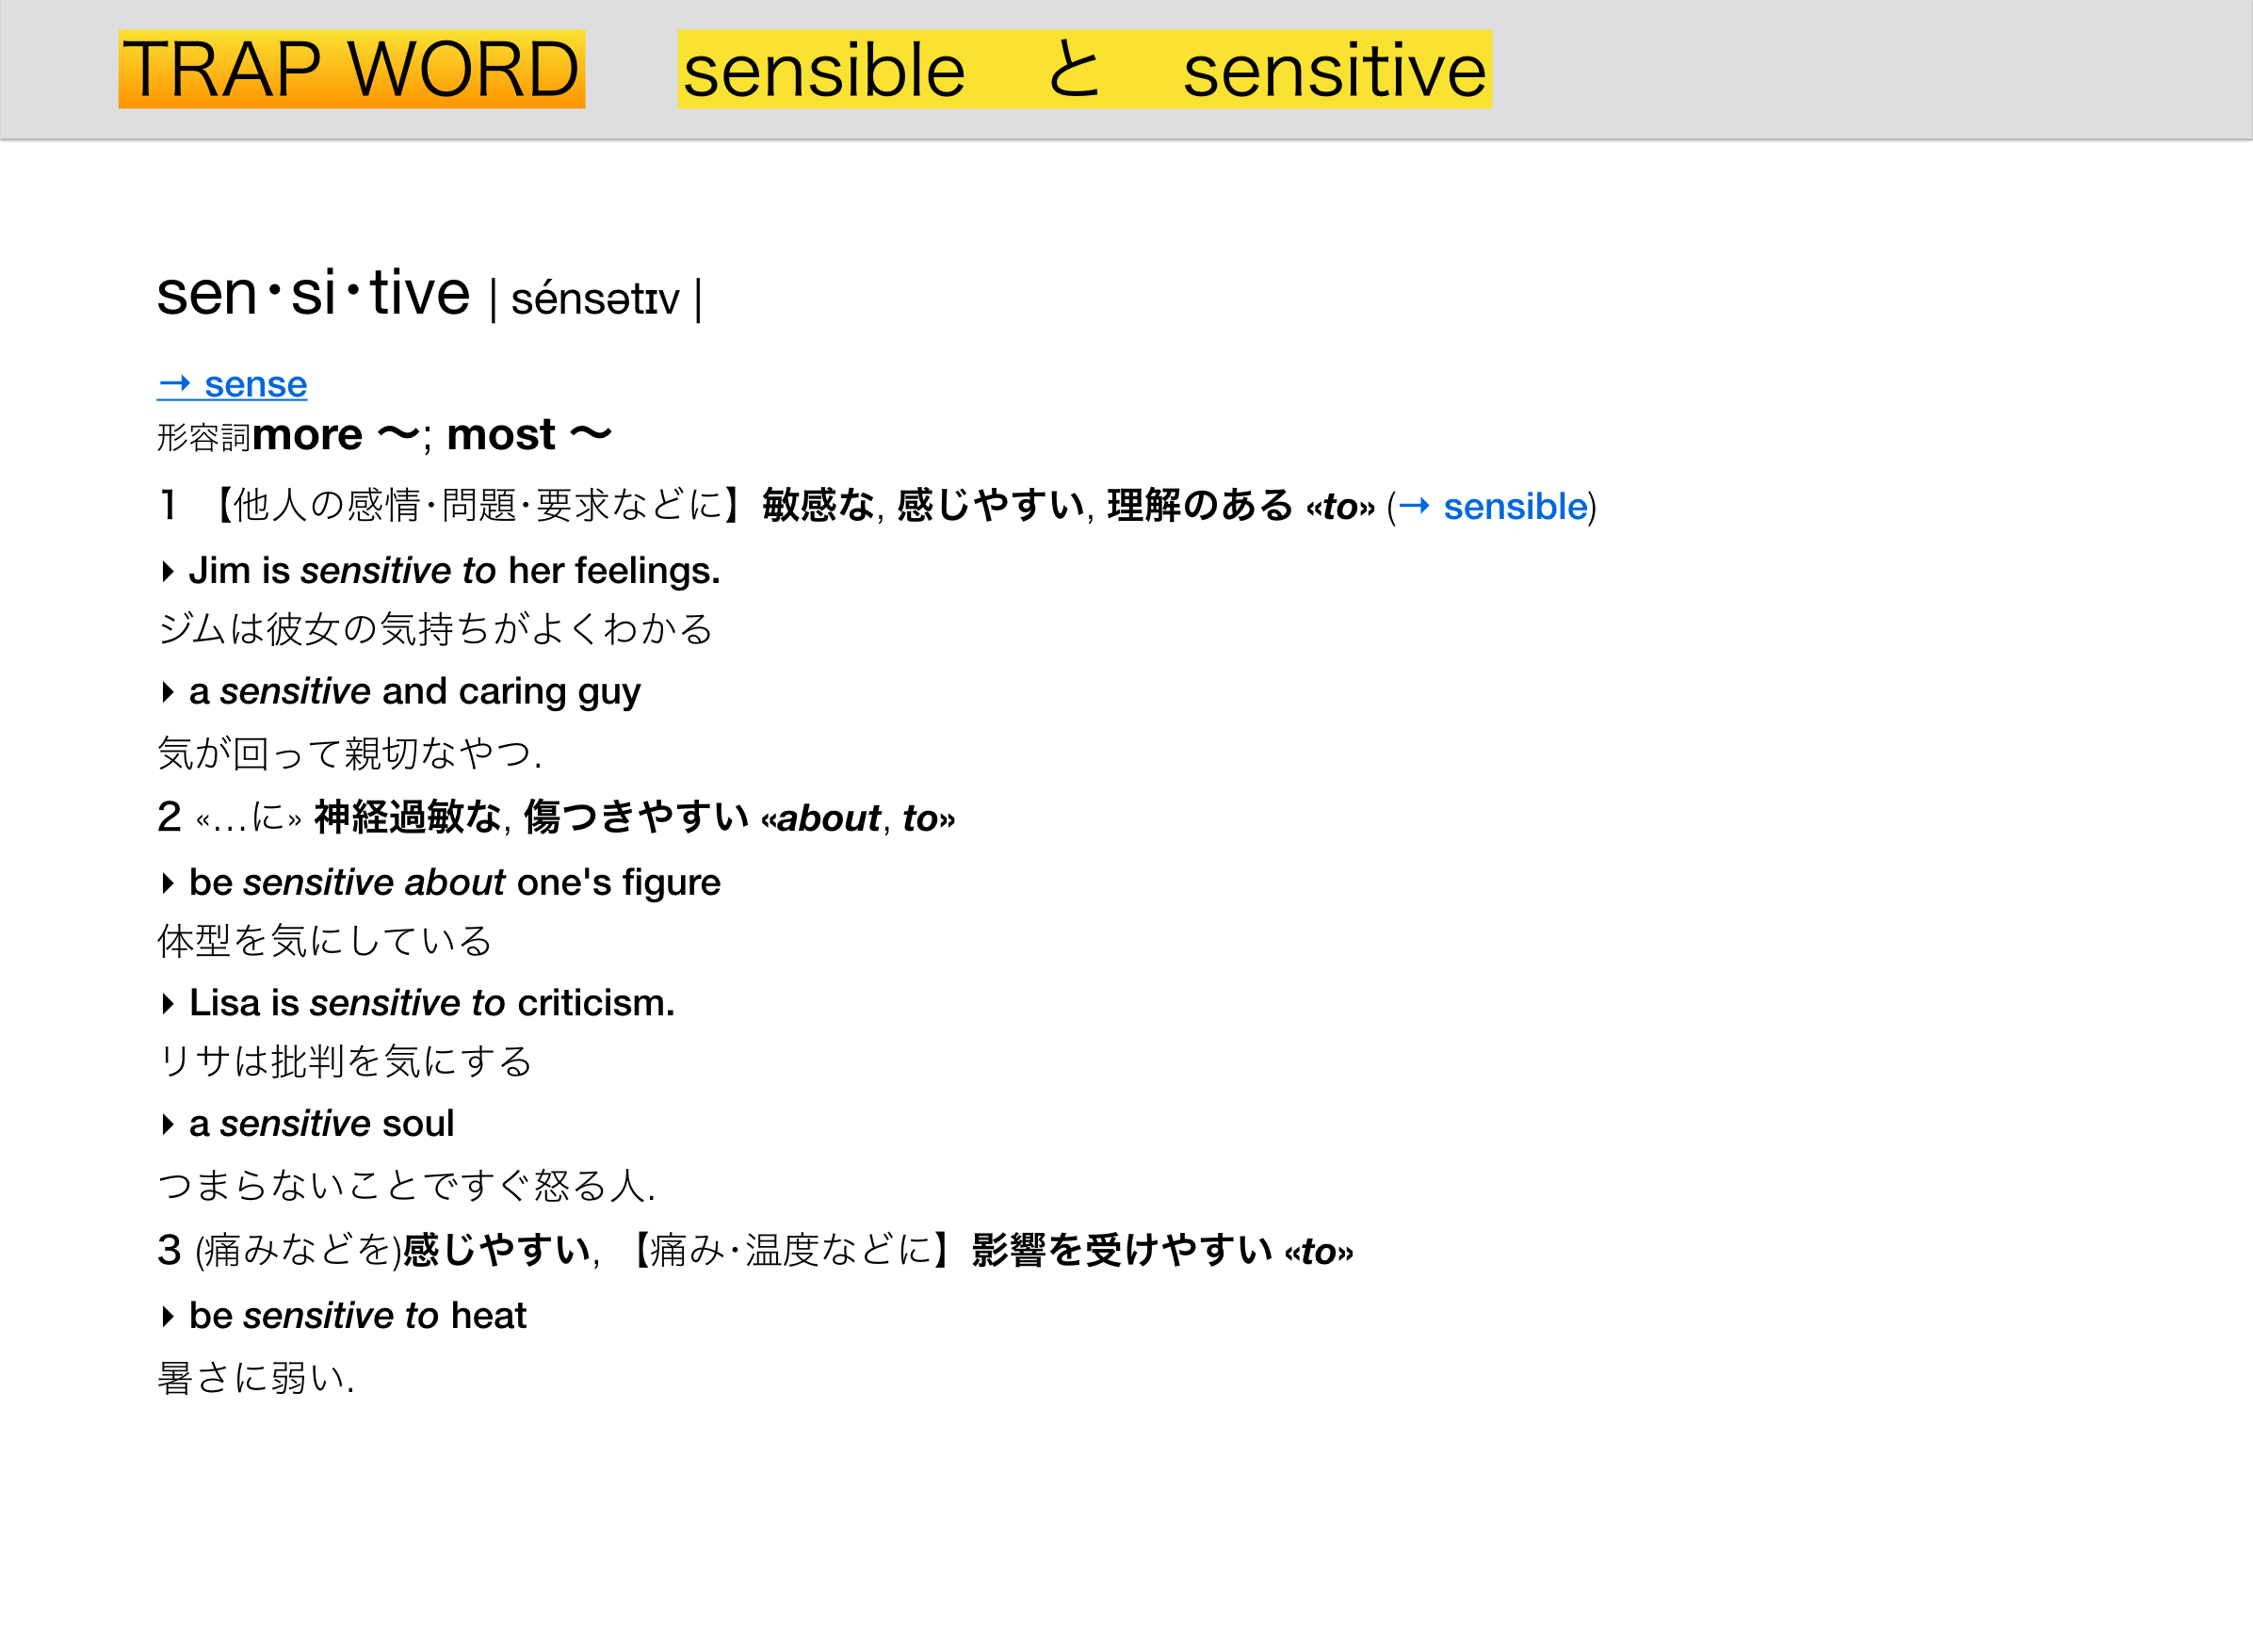Viewport: 2253px width, 1652px height.
Task: Click the example 'be sensitive to heat'
Action: [x=357, y=1316]
